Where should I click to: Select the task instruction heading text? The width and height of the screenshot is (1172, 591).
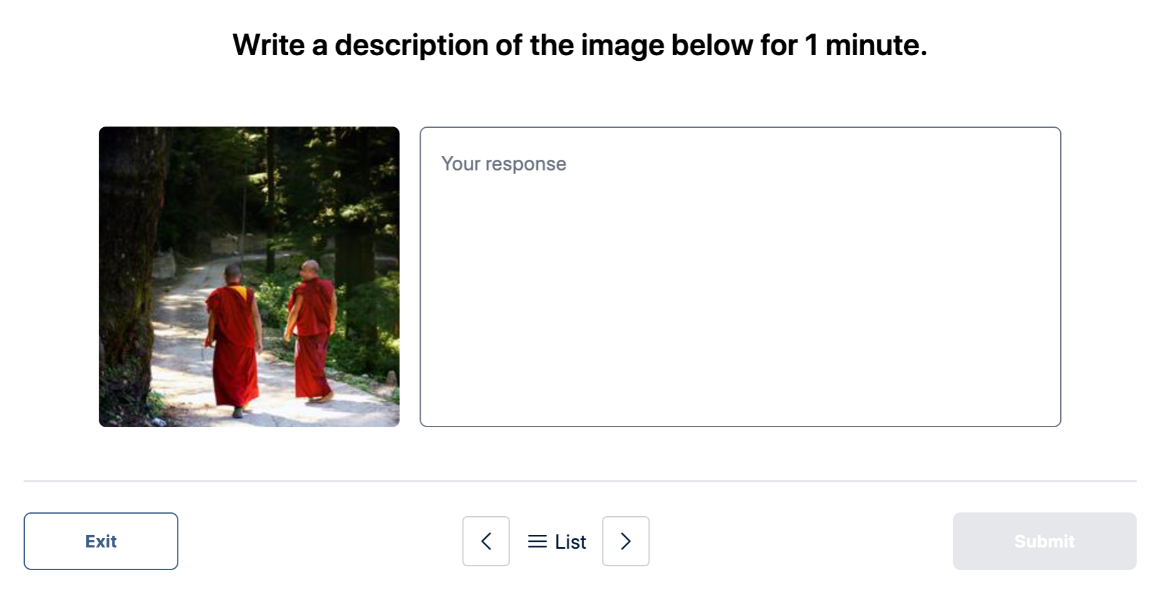point(580,45)
